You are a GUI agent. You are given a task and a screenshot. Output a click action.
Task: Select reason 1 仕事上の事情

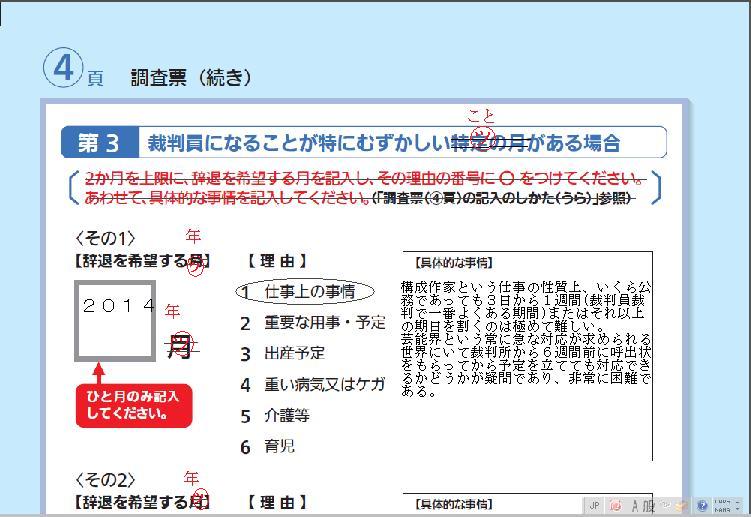click(x=305, y=291)
